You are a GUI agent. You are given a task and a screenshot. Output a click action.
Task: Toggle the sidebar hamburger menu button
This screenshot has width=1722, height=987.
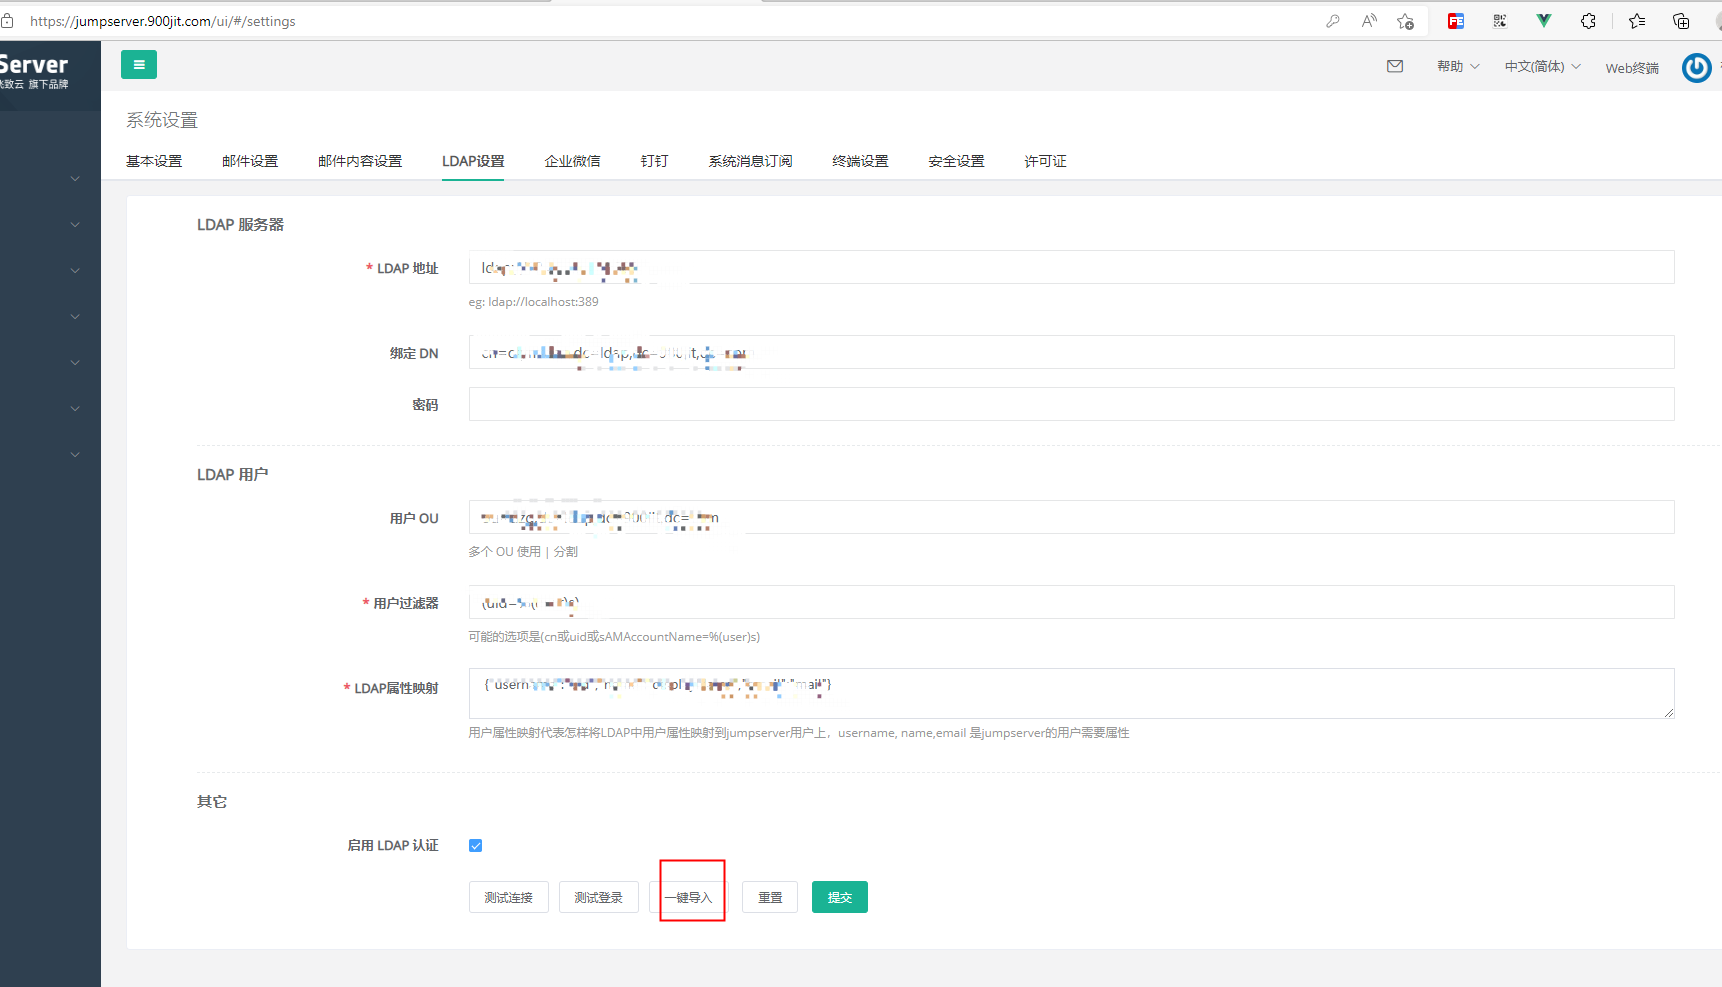(x=139, y=65)
